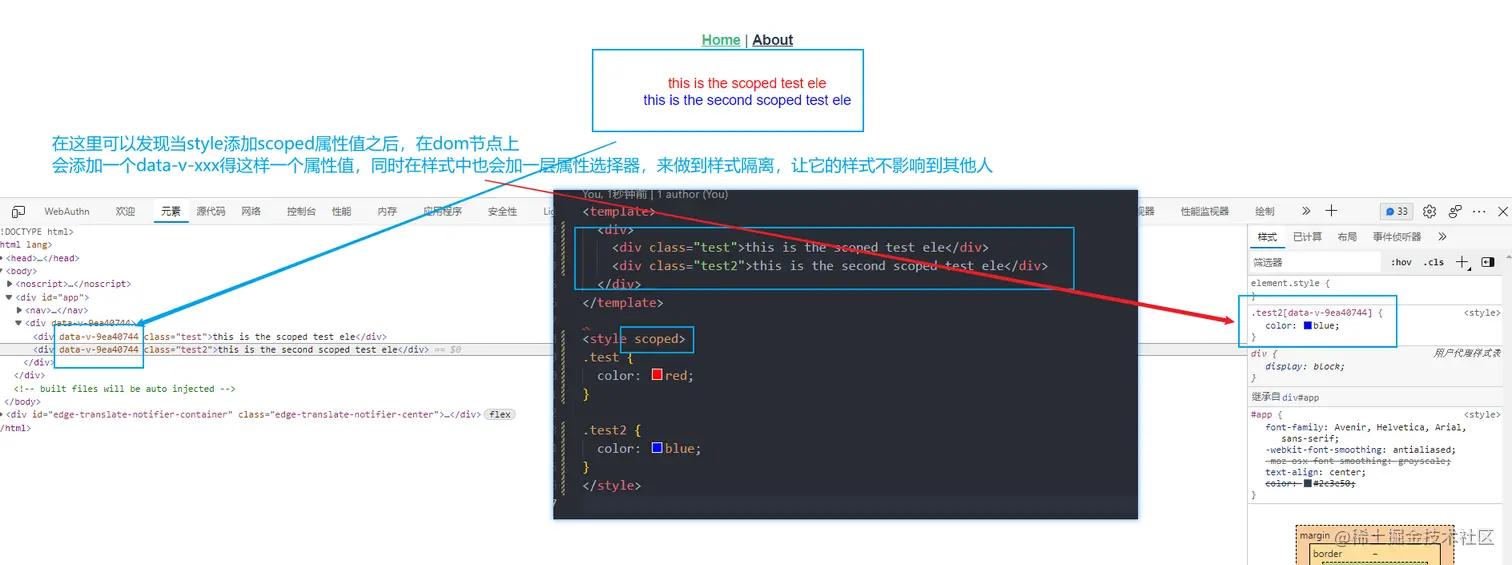Focus the 筛选器 styles filter field
The image size is (1512, 565).
(1315, 262)
